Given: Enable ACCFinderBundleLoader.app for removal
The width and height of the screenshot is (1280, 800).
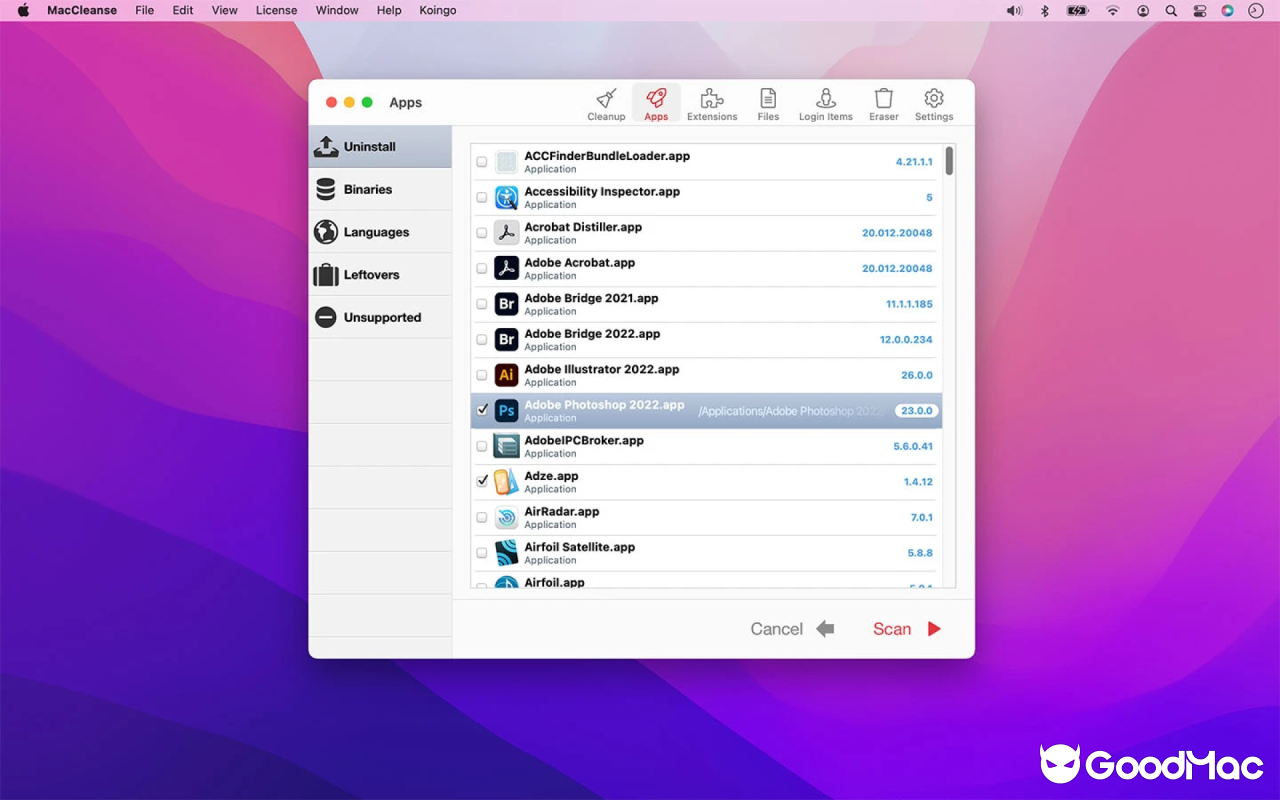Looking at the screenshot, I should [481, 161].
